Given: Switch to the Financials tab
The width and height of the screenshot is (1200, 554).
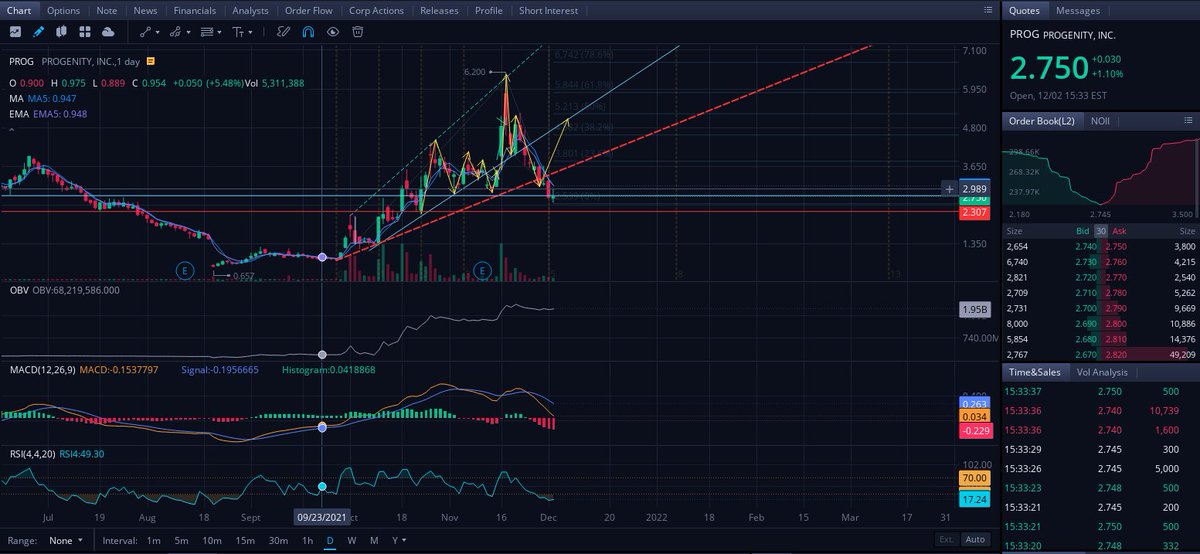Looking at the screenshot, I should (x=194, y=10).
